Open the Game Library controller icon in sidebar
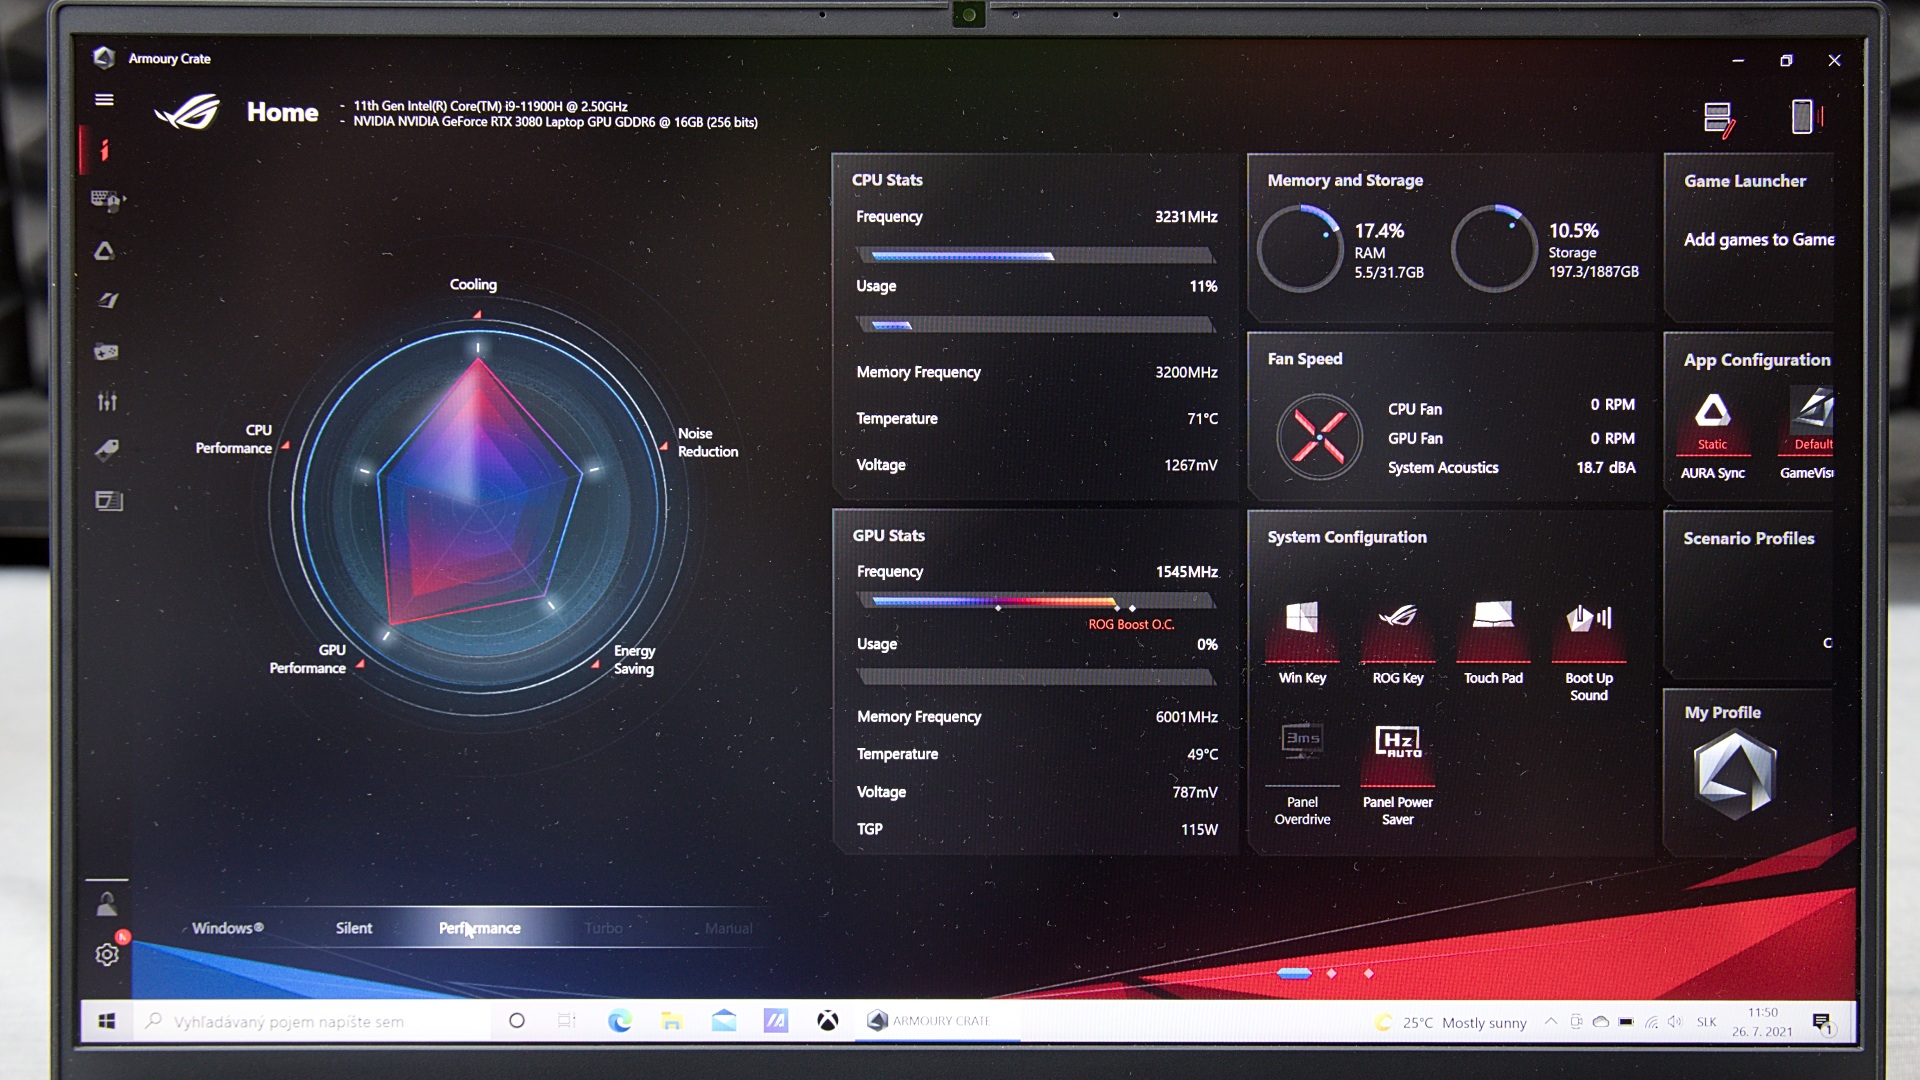This screenshot has width=1920, height=1080. click(x=106, y=352)
